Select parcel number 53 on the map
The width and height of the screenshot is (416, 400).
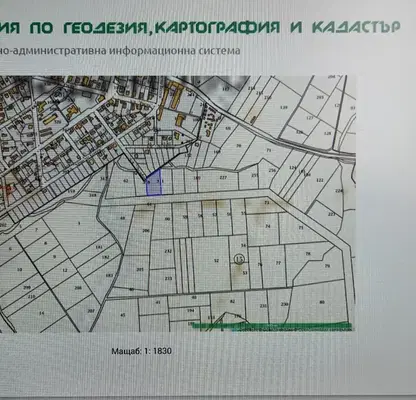point(245,273)
